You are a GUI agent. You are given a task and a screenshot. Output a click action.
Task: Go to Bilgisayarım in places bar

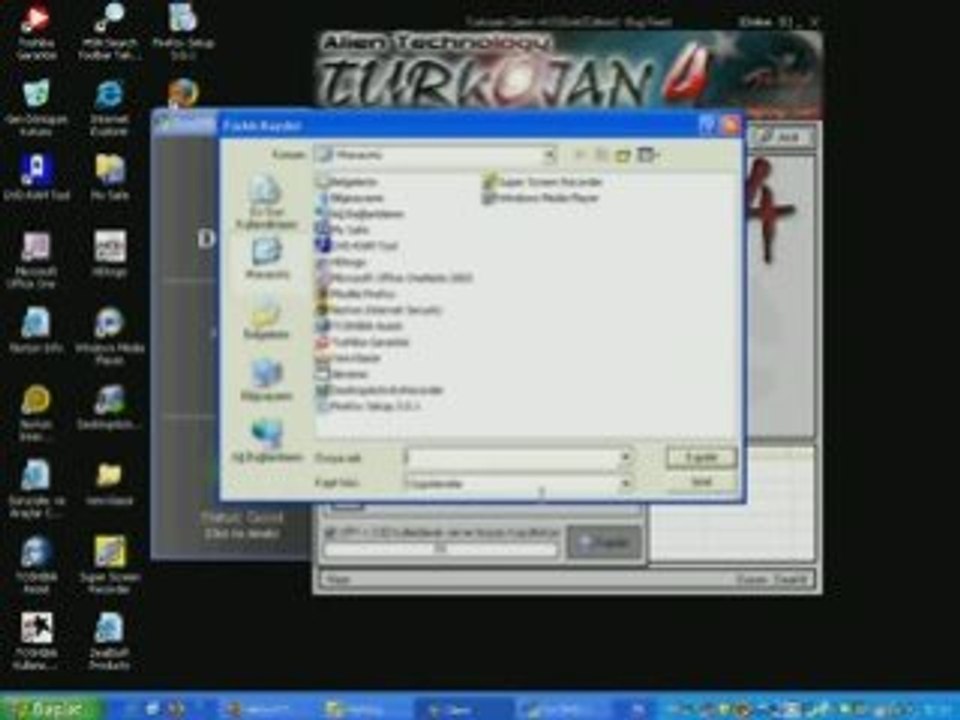pyautogui.click(x=266, y=381)
